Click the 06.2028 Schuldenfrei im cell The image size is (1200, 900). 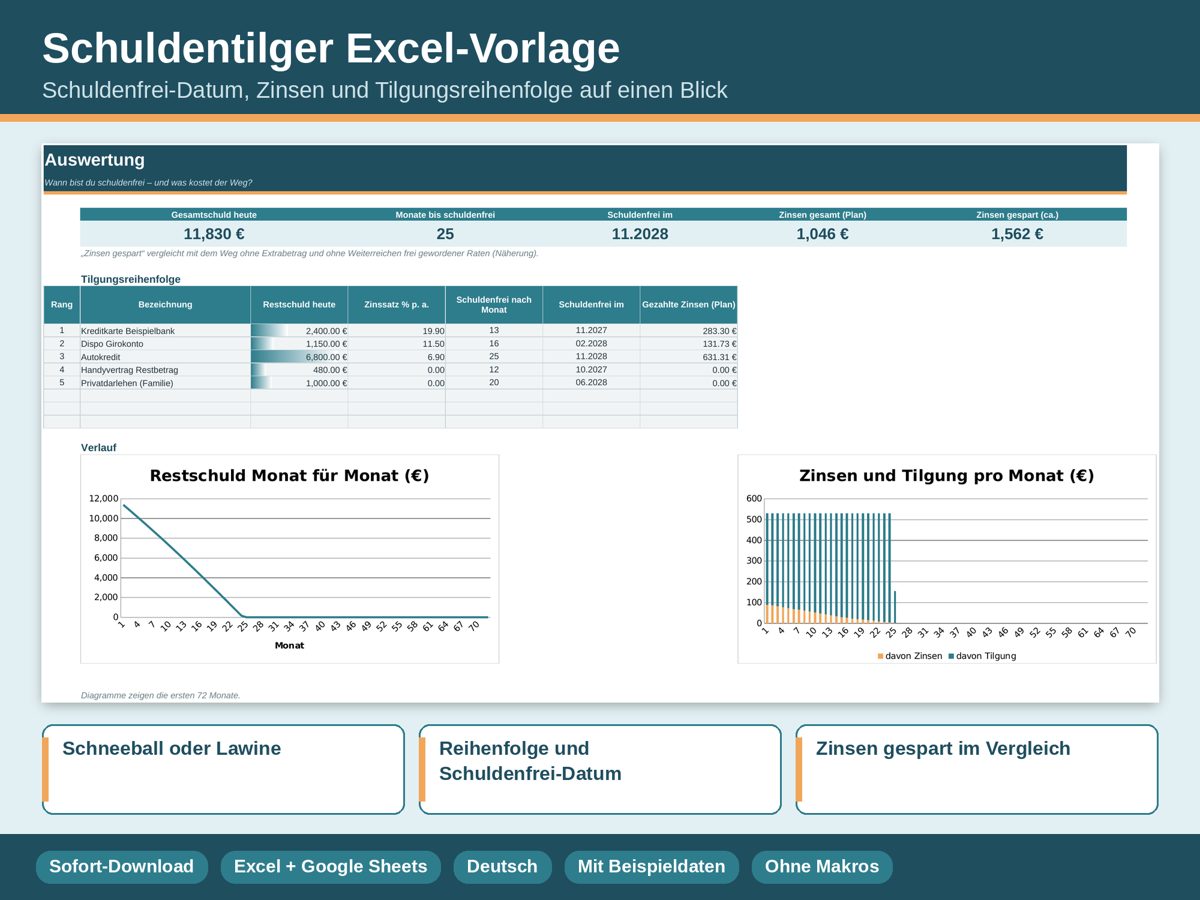(x=591, y=383)
